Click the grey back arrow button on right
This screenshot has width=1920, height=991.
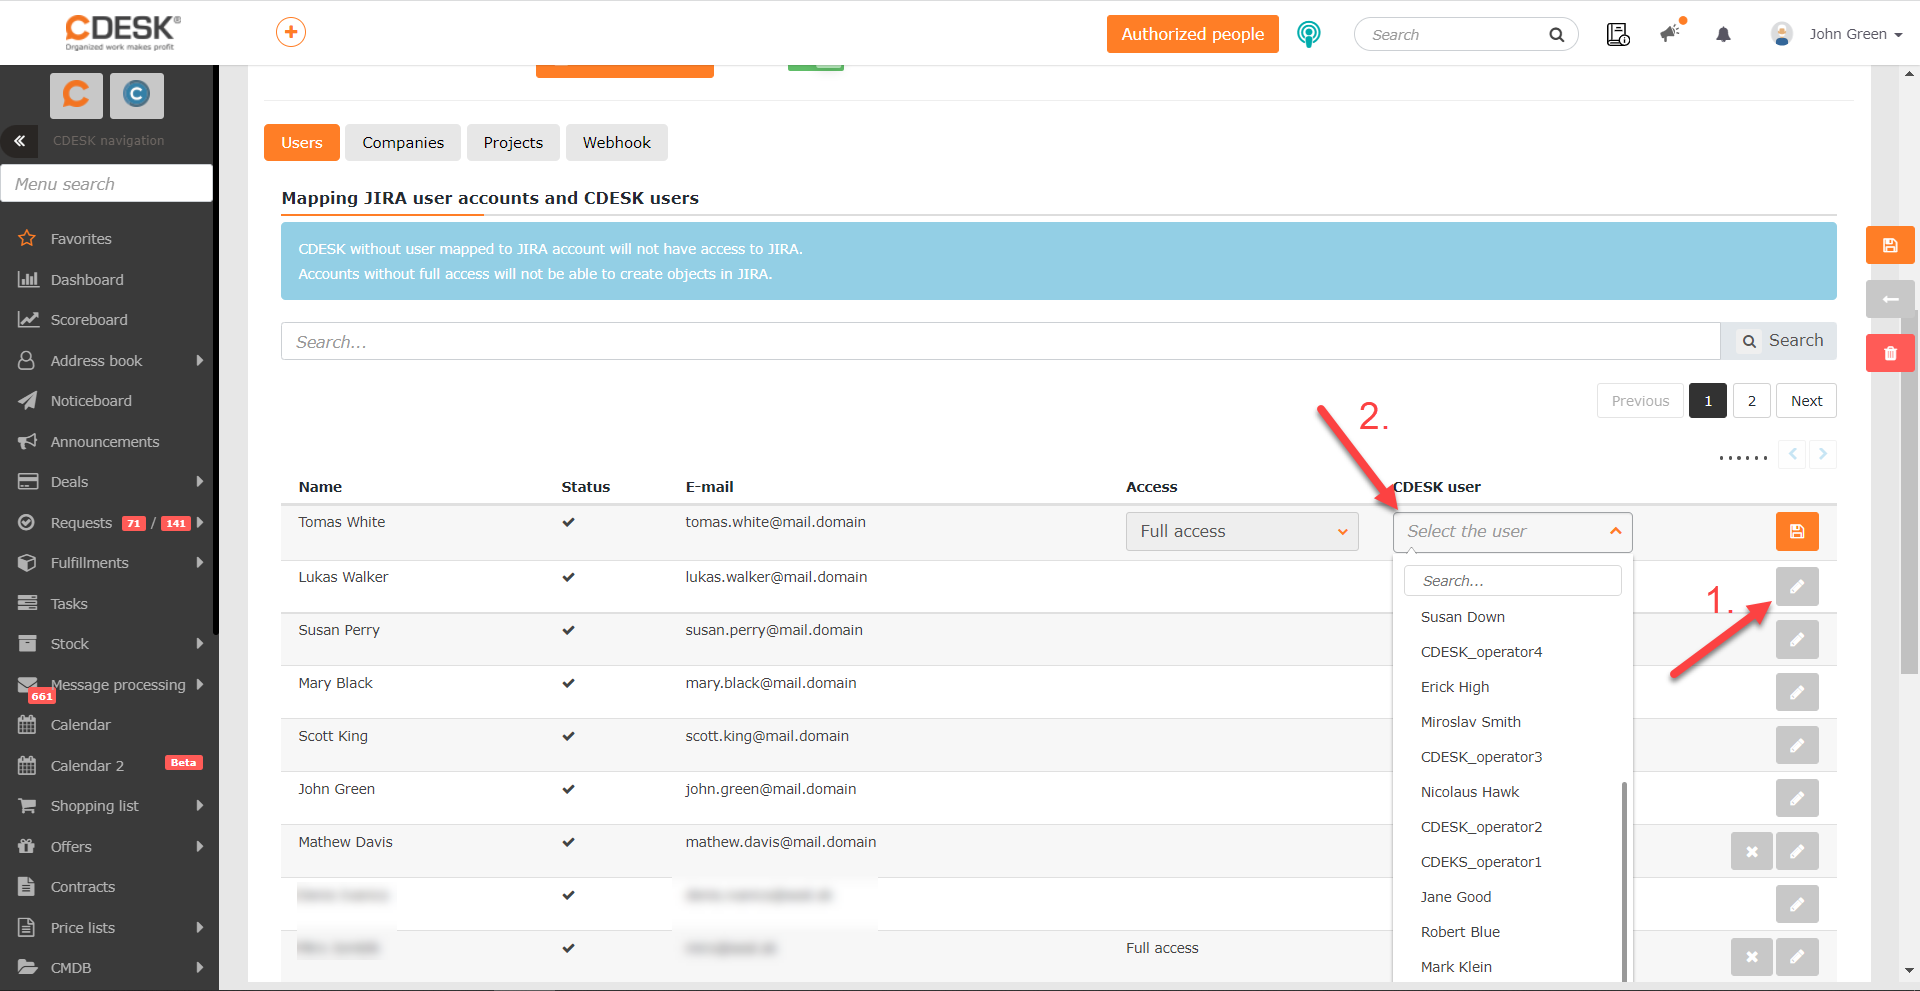(1890, 299)
